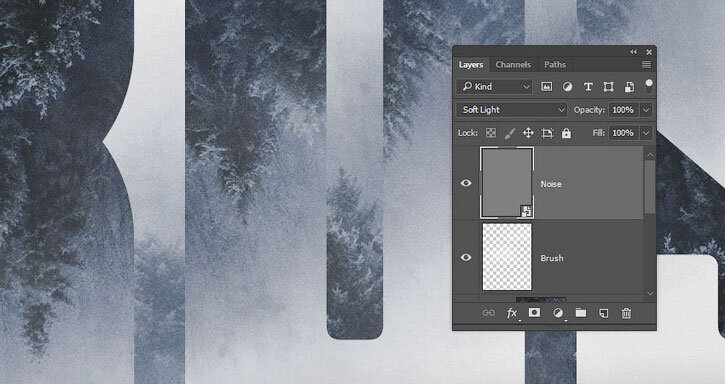Open the Soft Light blend mode dropdown

pos(512,110)
